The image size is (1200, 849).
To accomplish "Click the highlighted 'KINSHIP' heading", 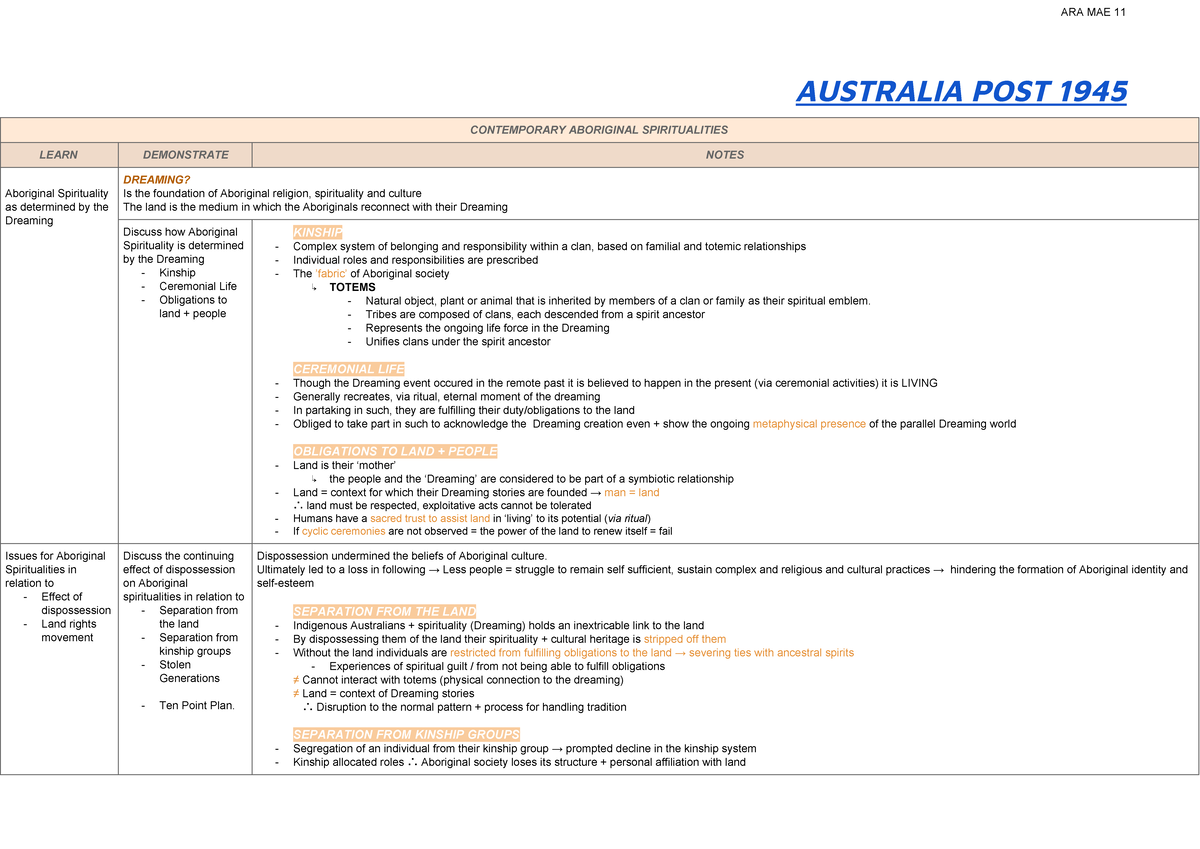I will [x=318, y=232].
